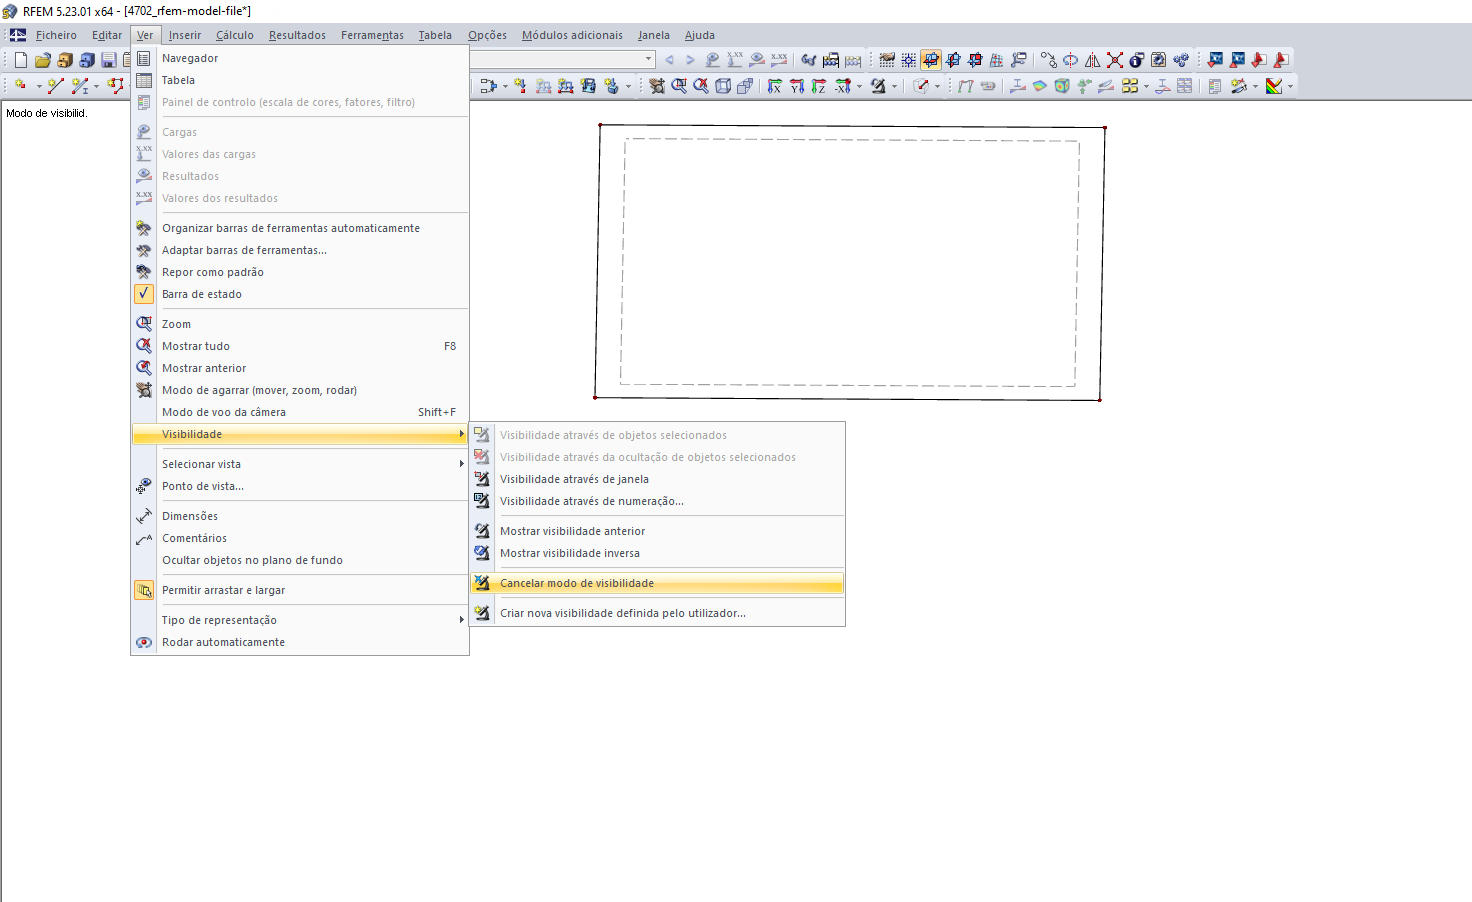Click the grab mode hand icon
Viewport: 1472px width, 902px height.
pos(656,86)
